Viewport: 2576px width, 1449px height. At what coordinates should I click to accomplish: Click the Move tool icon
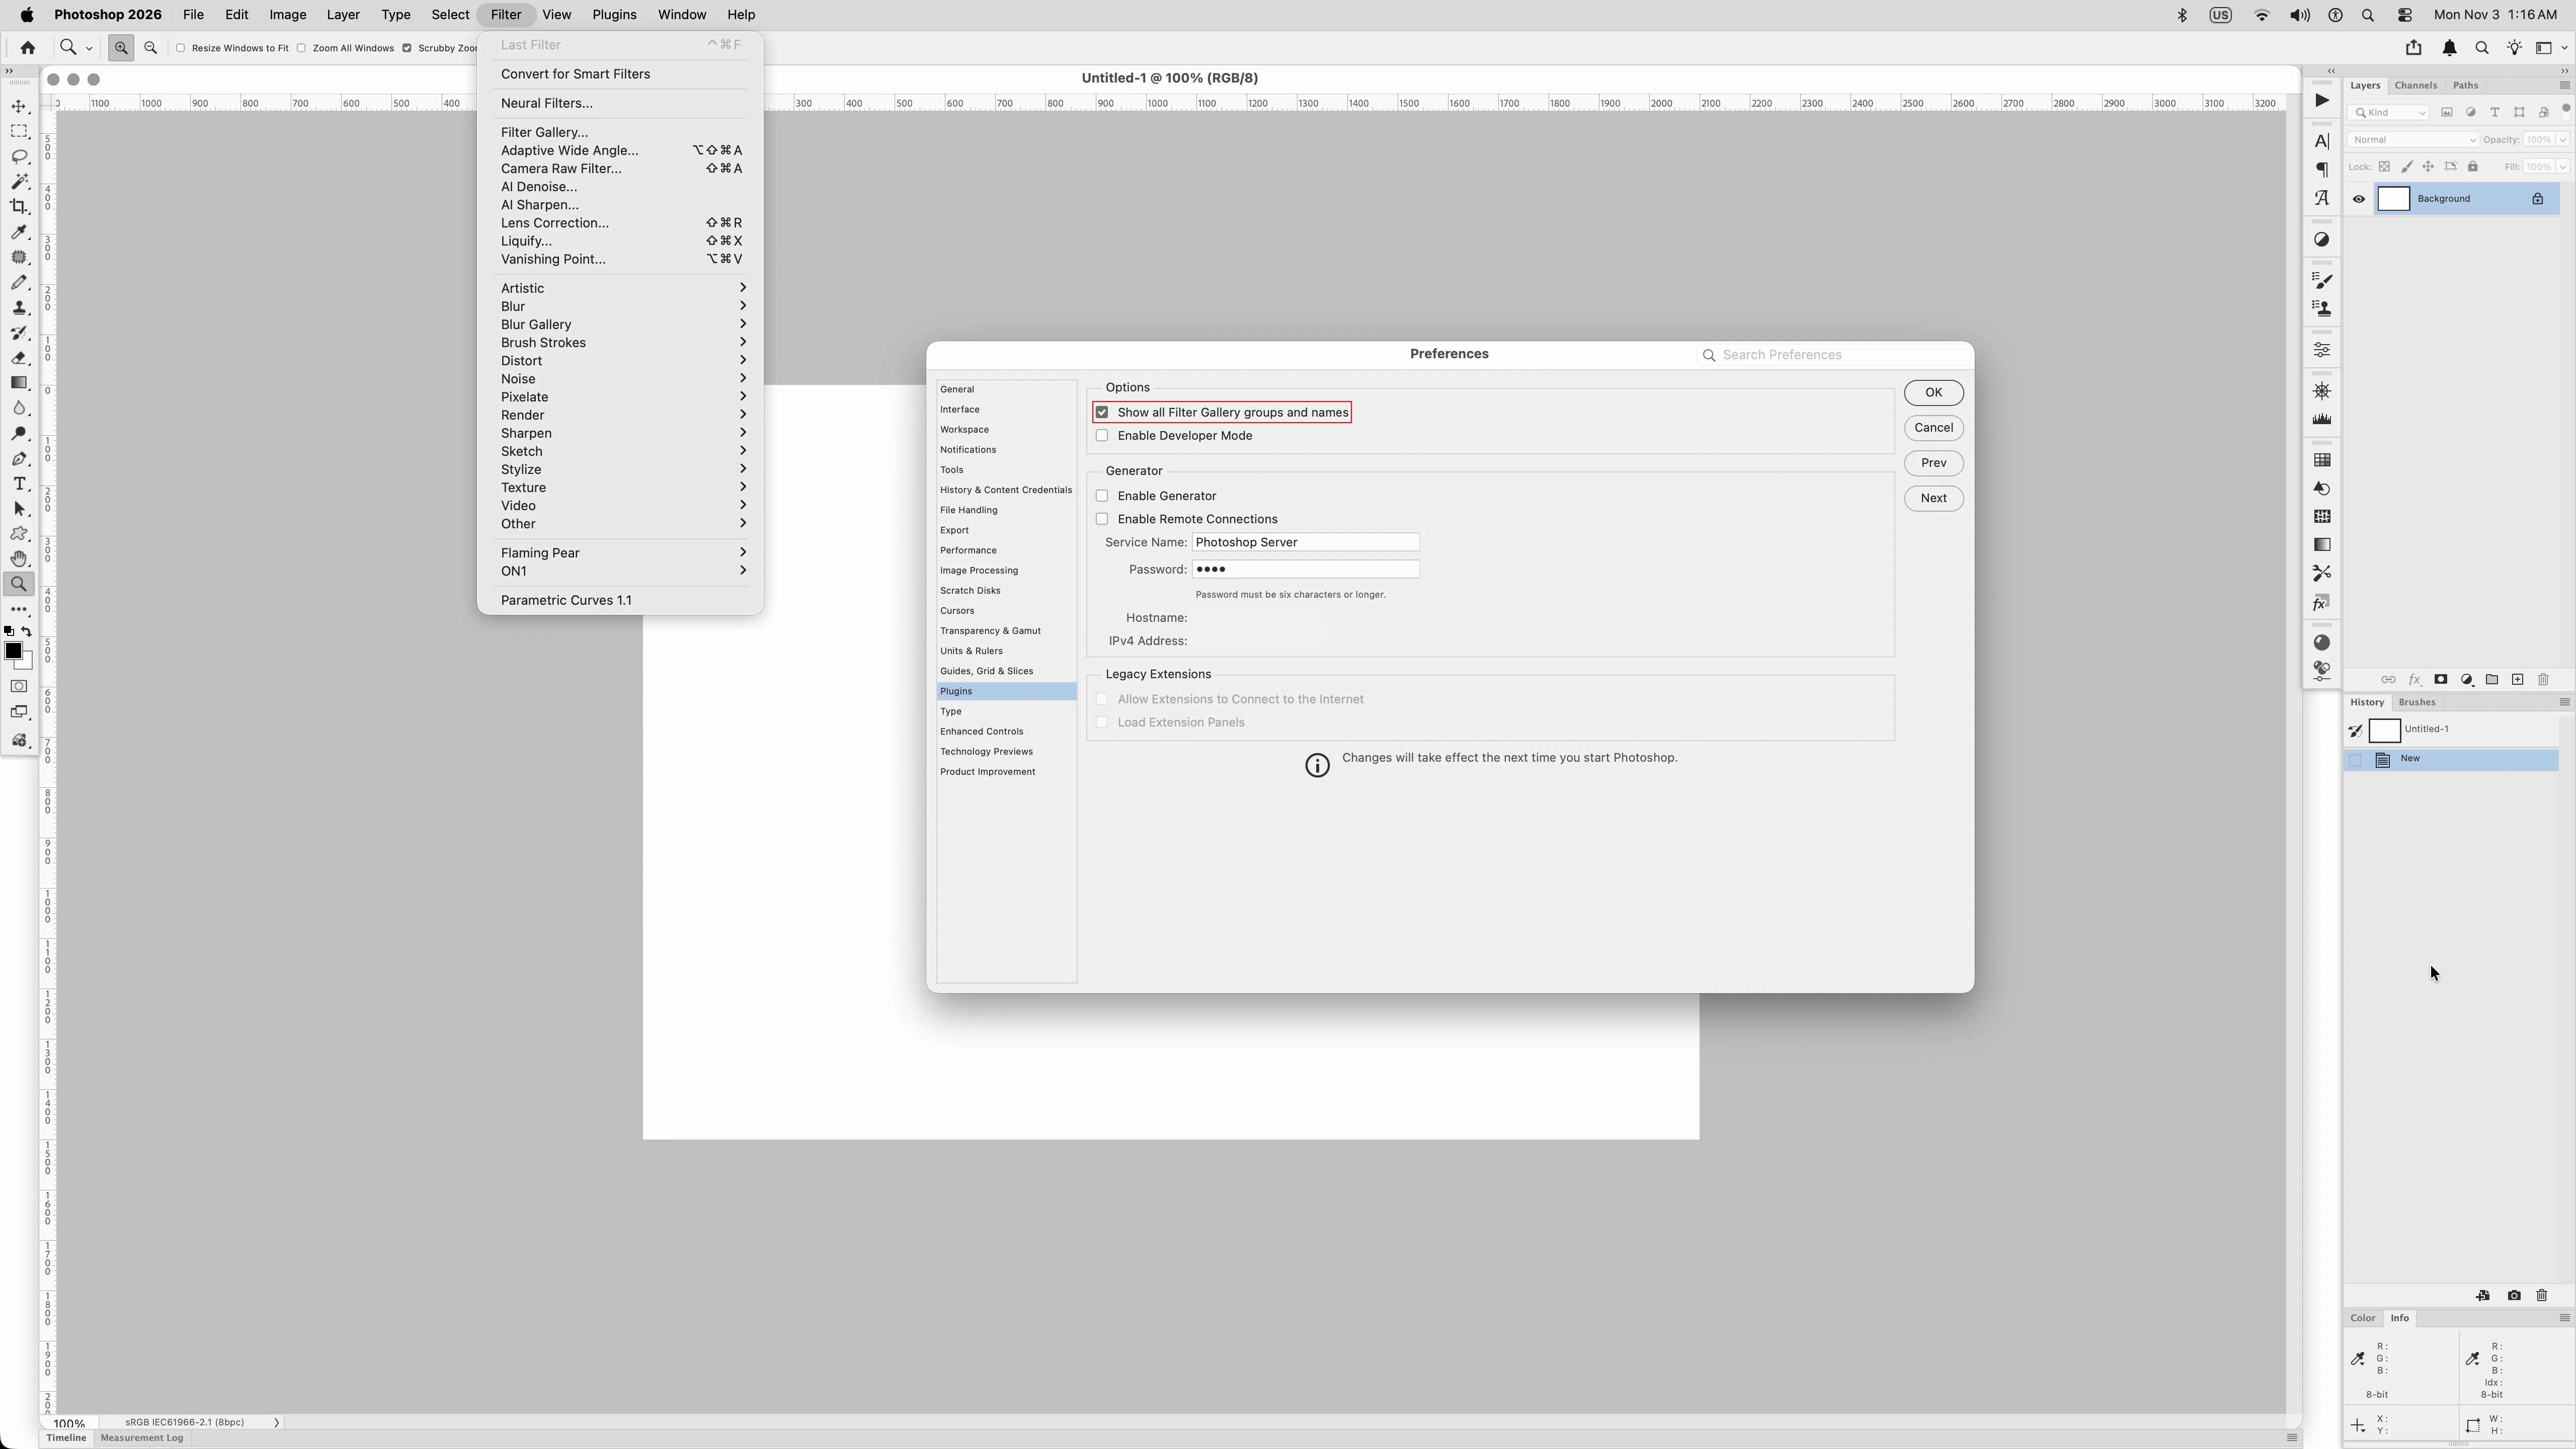click(19, 107)
